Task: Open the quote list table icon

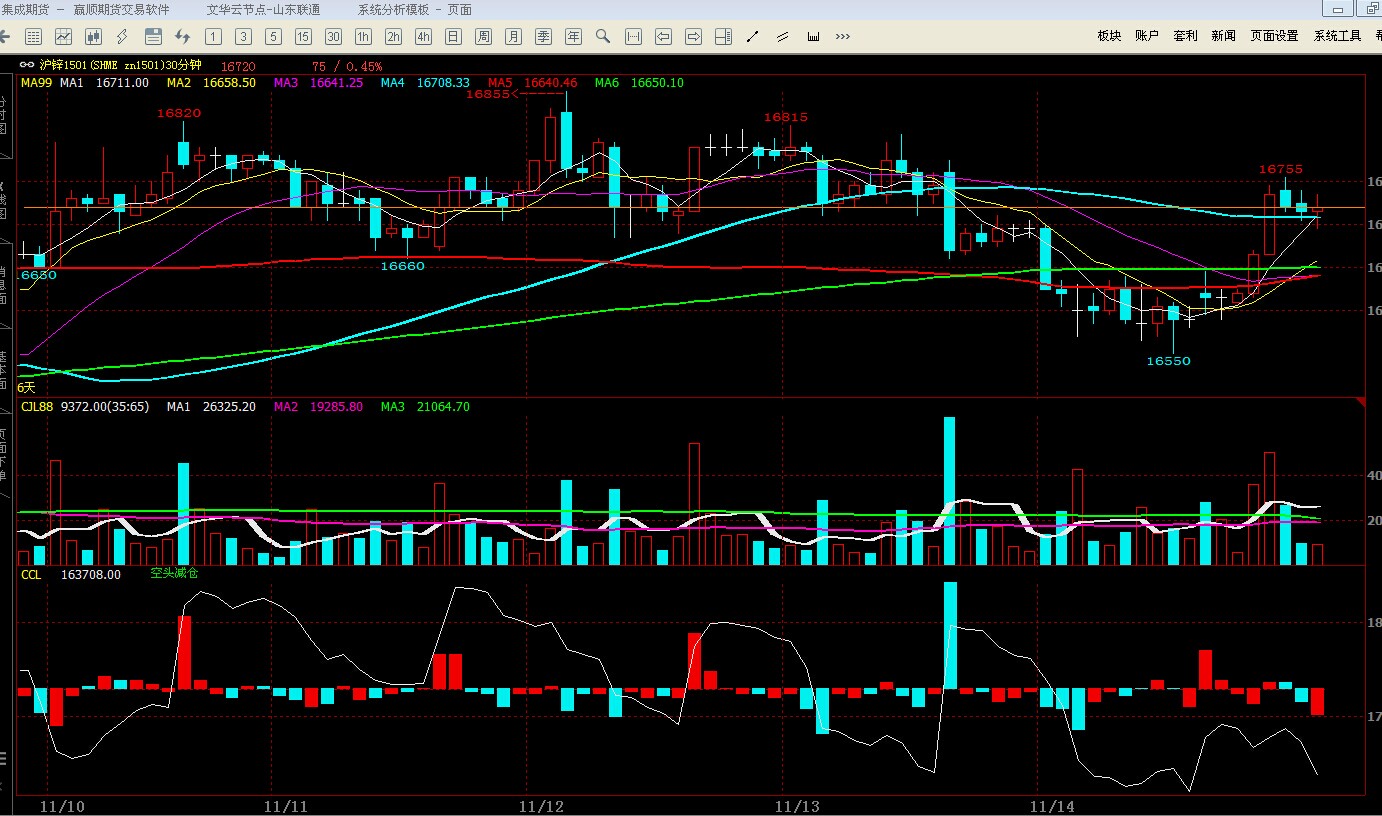Action: pyautogui.click(x=33, y=37)
